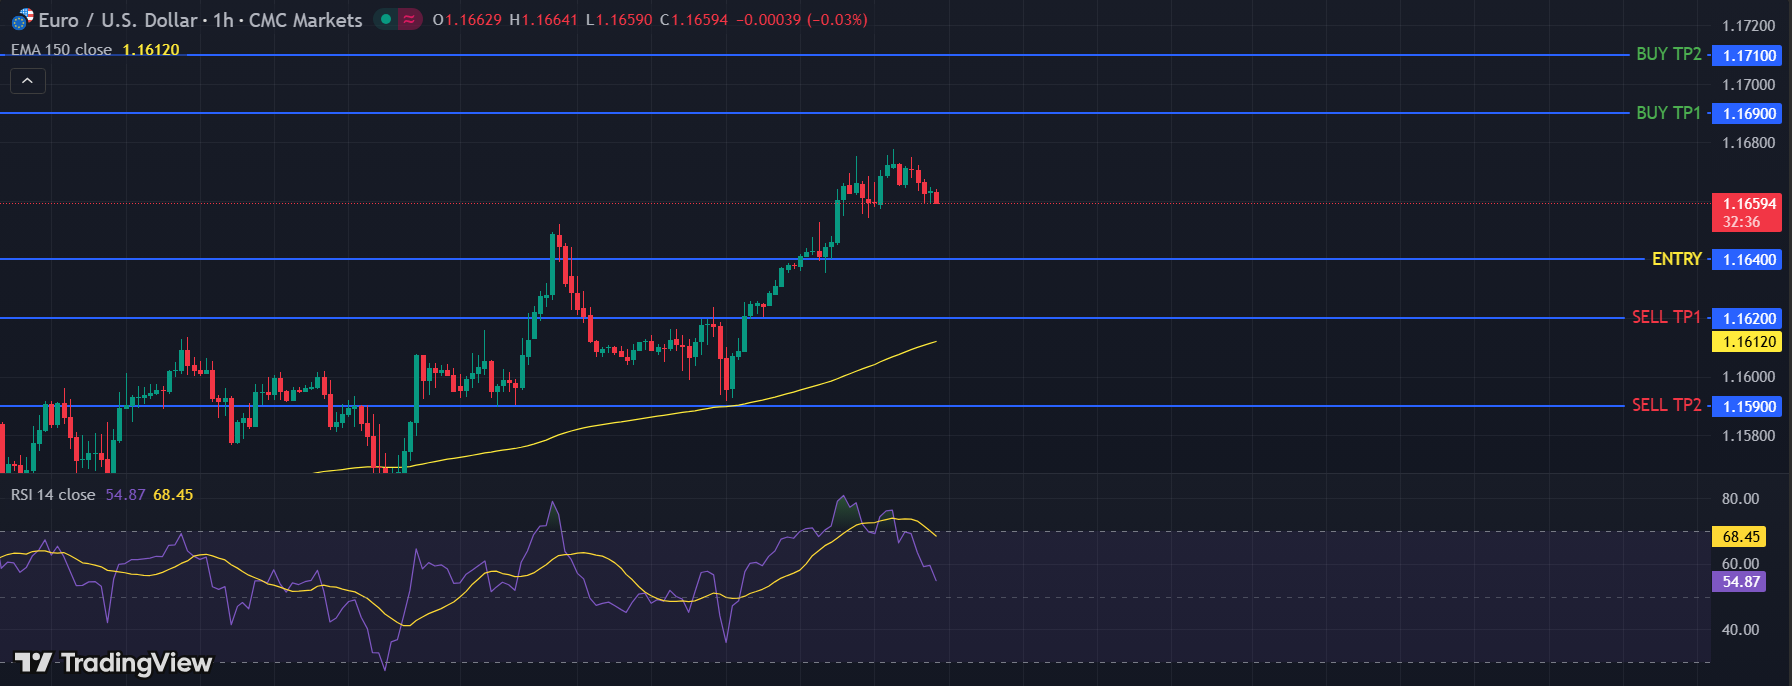
Task: Select the yellow ENTRY line label
Action: (x=1676, y=259)
